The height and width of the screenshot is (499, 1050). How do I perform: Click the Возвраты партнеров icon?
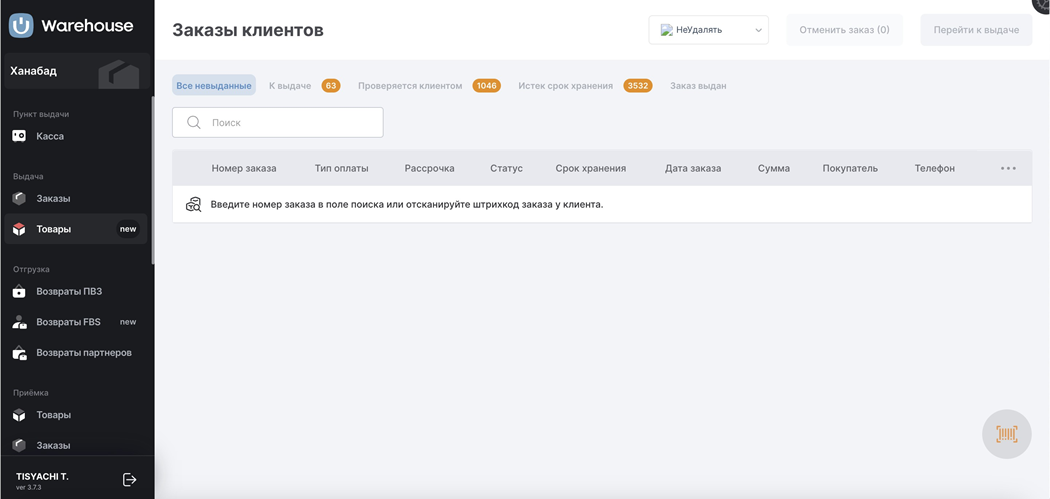coord(19,352)
